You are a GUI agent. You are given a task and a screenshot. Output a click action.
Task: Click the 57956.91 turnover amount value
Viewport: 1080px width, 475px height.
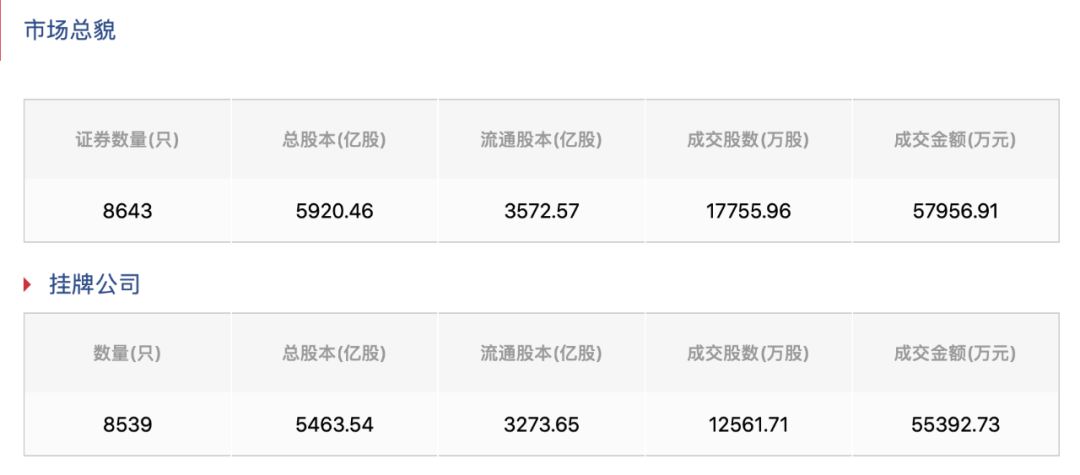(x=955, y=211)
